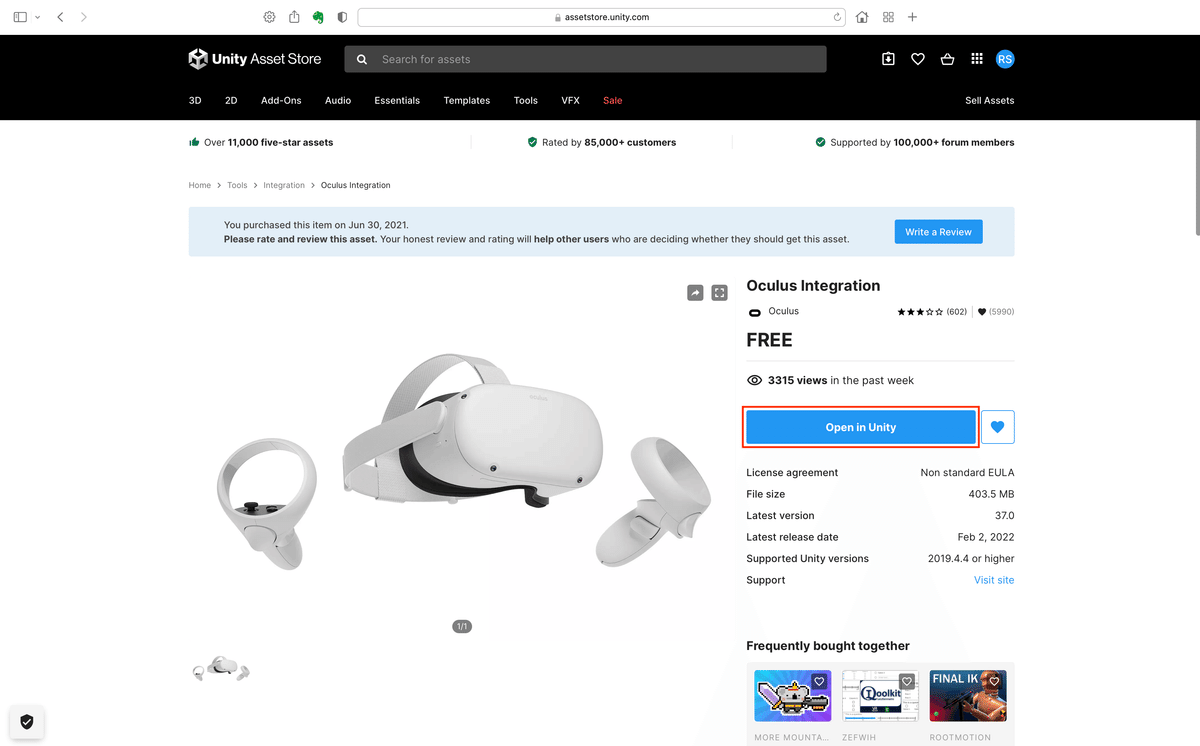This screenshot has width=1200, height=746.
Task: Open the Templates category menu
Action: pos(467,100)
